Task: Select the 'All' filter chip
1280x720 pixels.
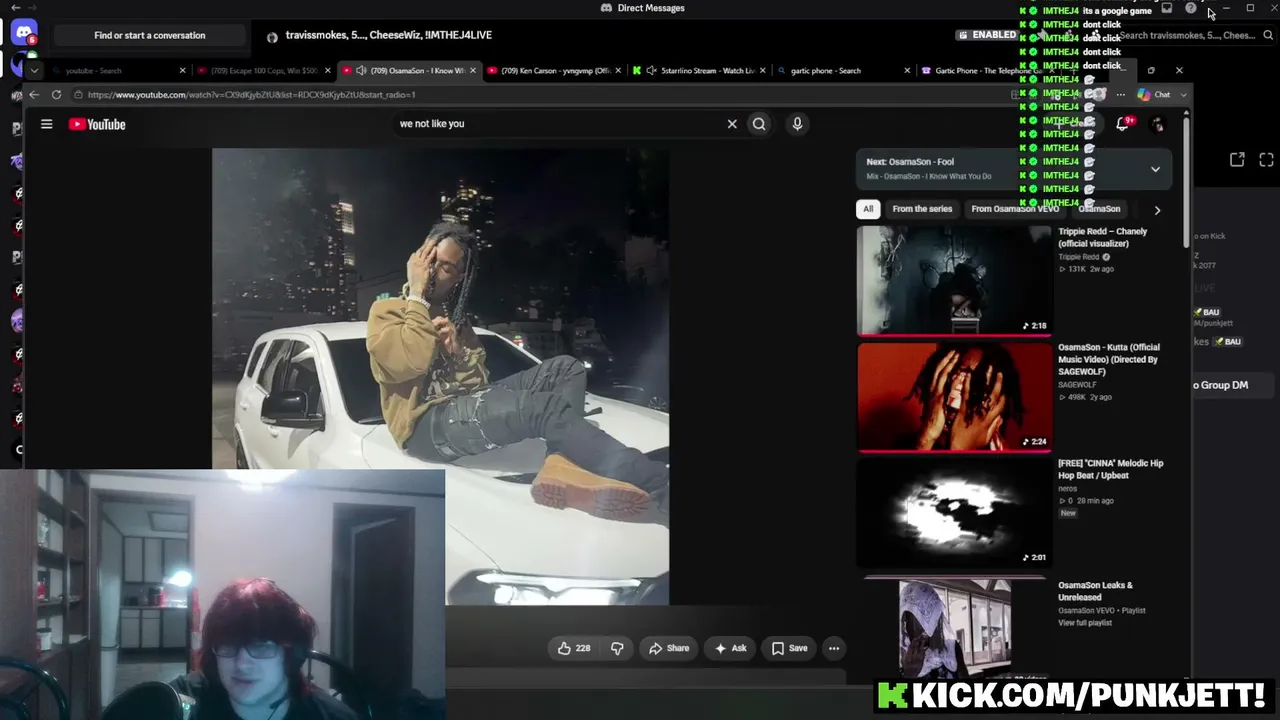Action: point(868,209)
